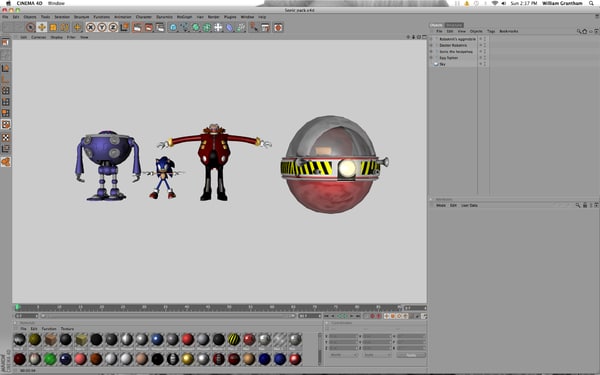
Task: Select the bright green material sphere
Action: pyautogui.click(x=50, y=359)
